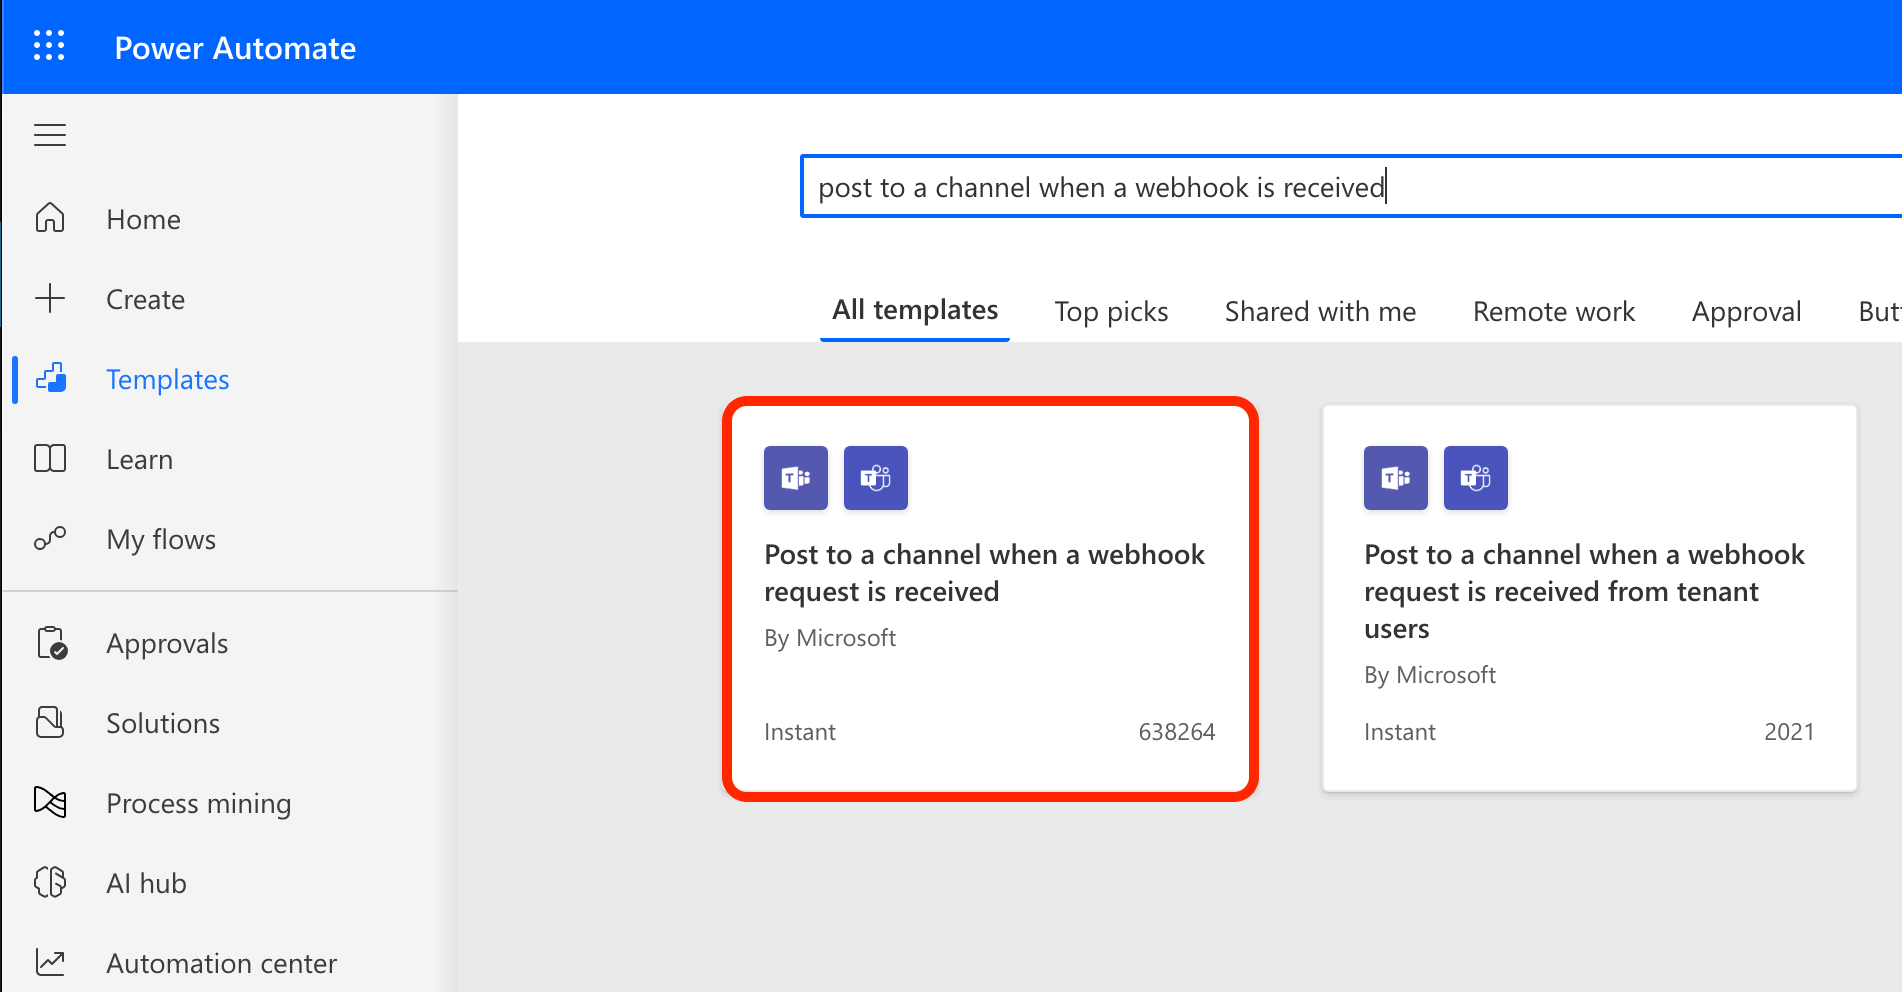Open the app launcher waffle icon

click(48, 46)
